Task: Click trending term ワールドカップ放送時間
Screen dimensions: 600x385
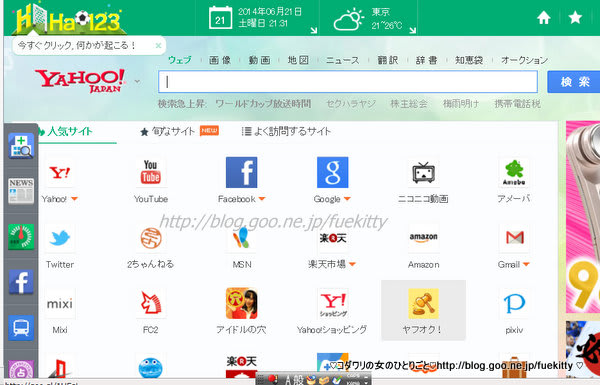Action: coord(263,104)
